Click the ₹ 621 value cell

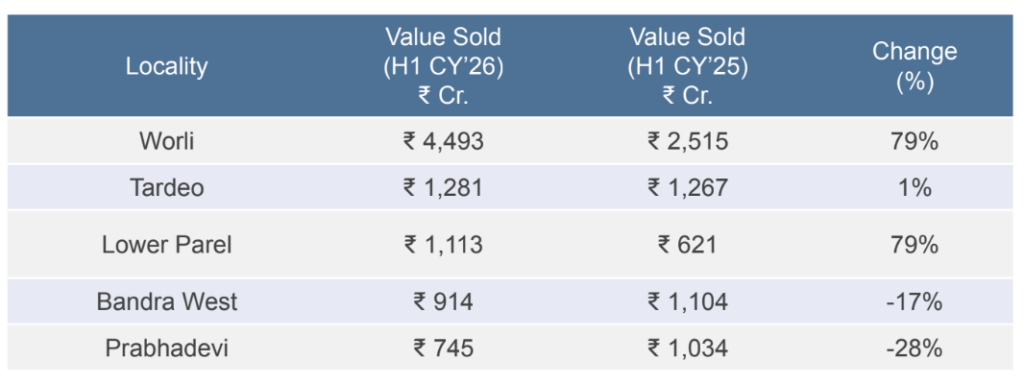point(687,245)
